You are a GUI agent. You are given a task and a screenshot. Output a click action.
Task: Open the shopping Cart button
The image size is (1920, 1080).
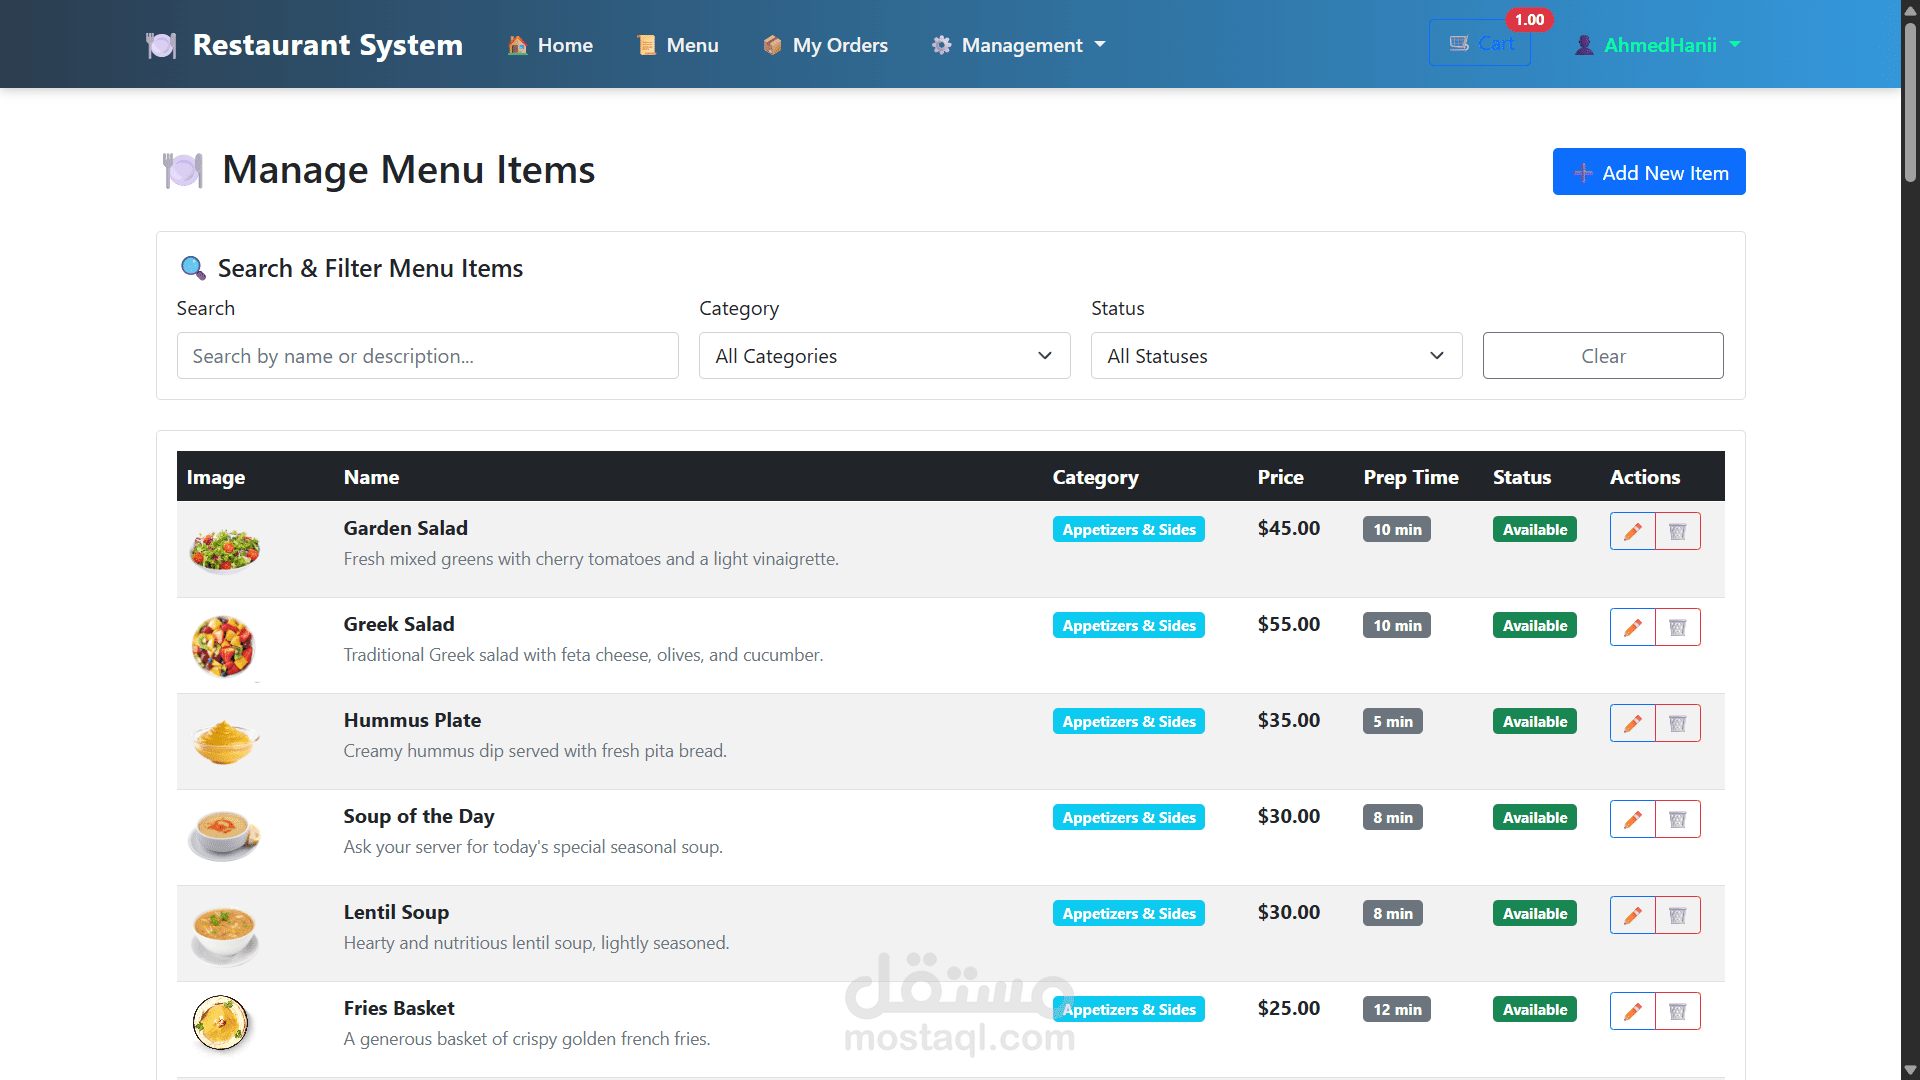1479,44
